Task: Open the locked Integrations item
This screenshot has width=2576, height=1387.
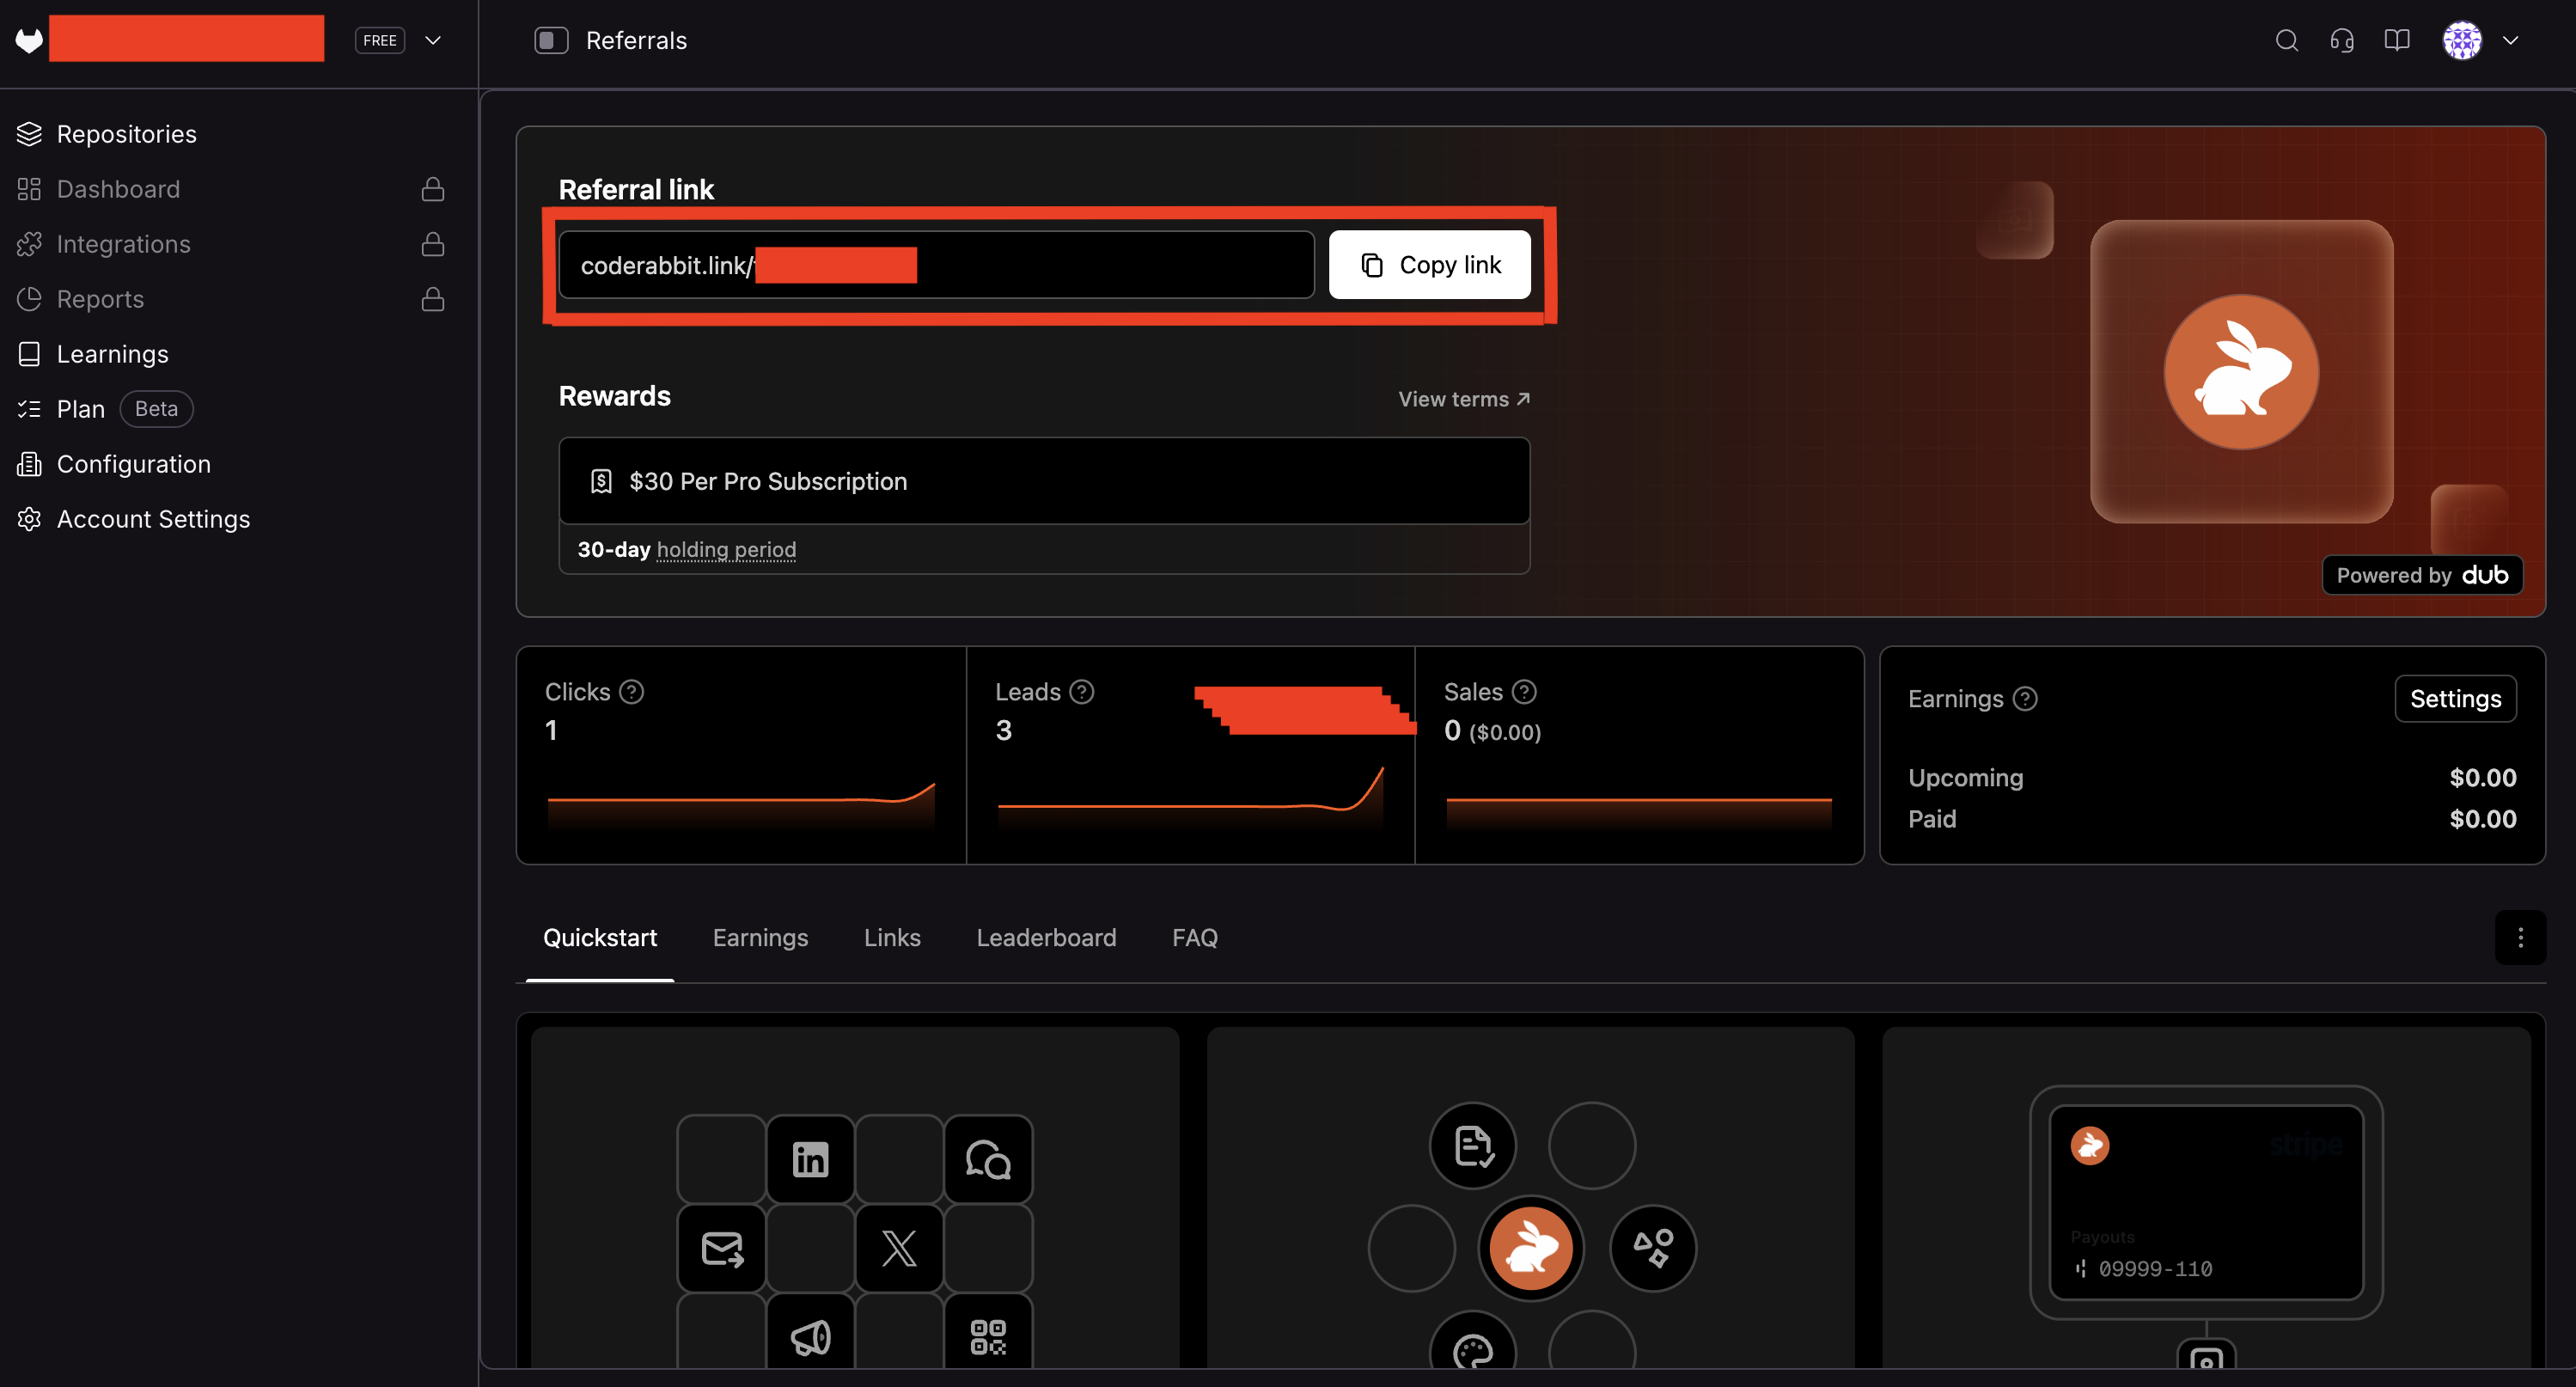Action: [x=231, y=244]
